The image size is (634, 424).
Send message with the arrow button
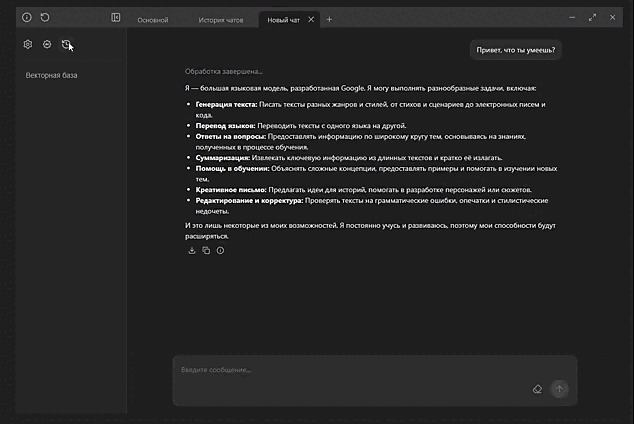560,389
